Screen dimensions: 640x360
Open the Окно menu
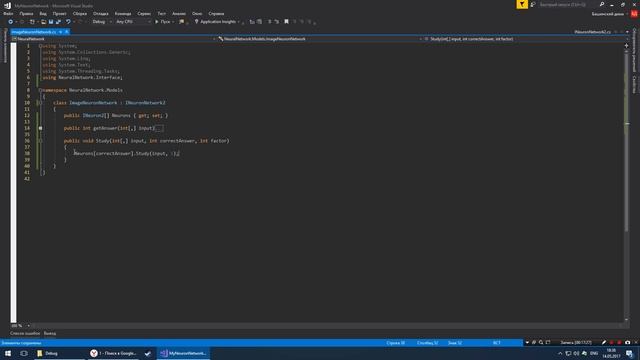(x=197, y=13)
